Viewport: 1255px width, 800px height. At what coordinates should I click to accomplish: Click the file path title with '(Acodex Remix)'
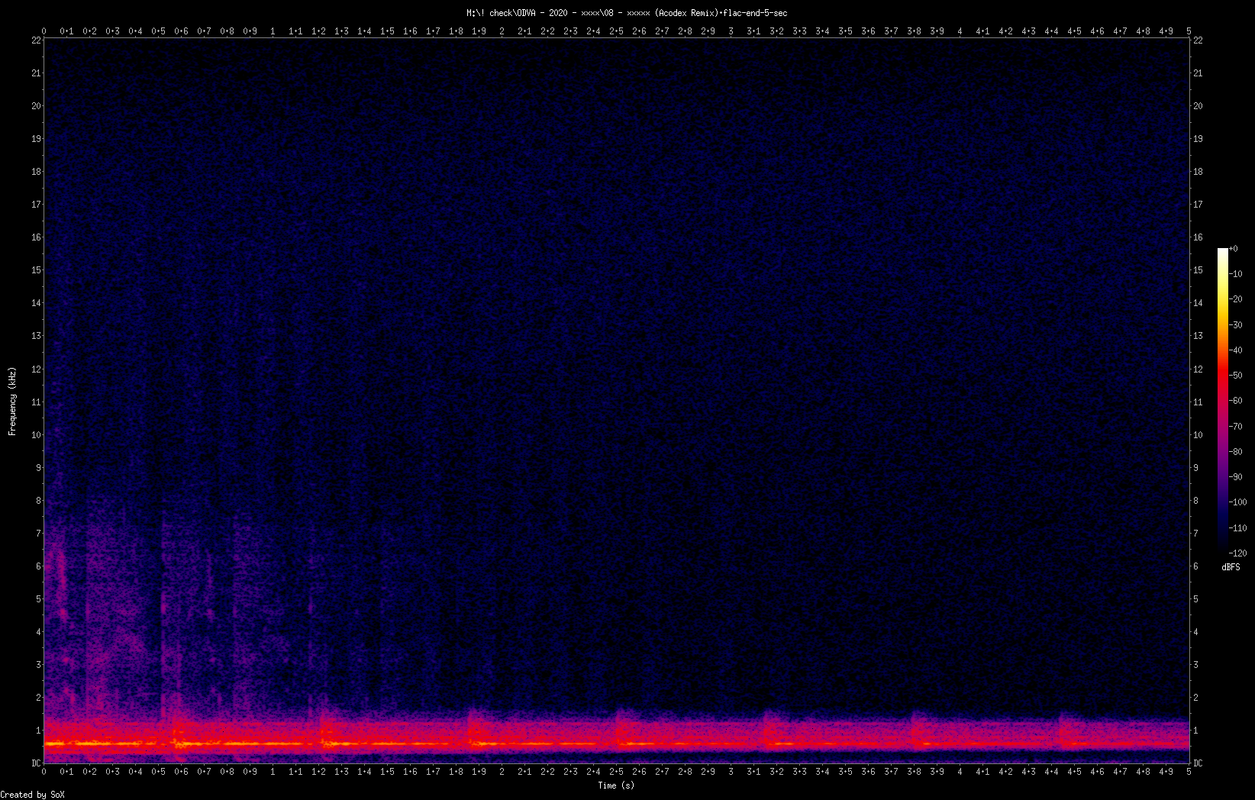tap(626, 13)
